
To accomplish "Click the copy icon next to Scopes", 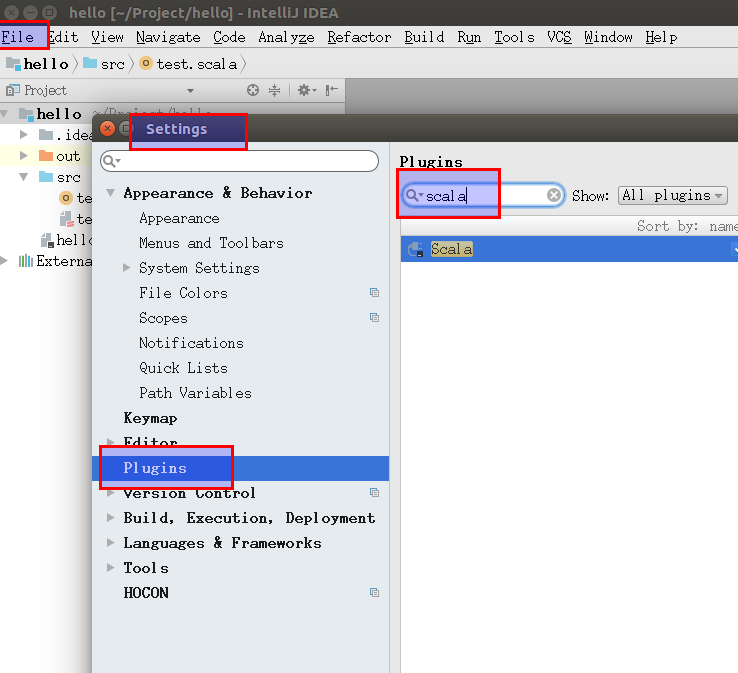I will [x=374, y=318].
